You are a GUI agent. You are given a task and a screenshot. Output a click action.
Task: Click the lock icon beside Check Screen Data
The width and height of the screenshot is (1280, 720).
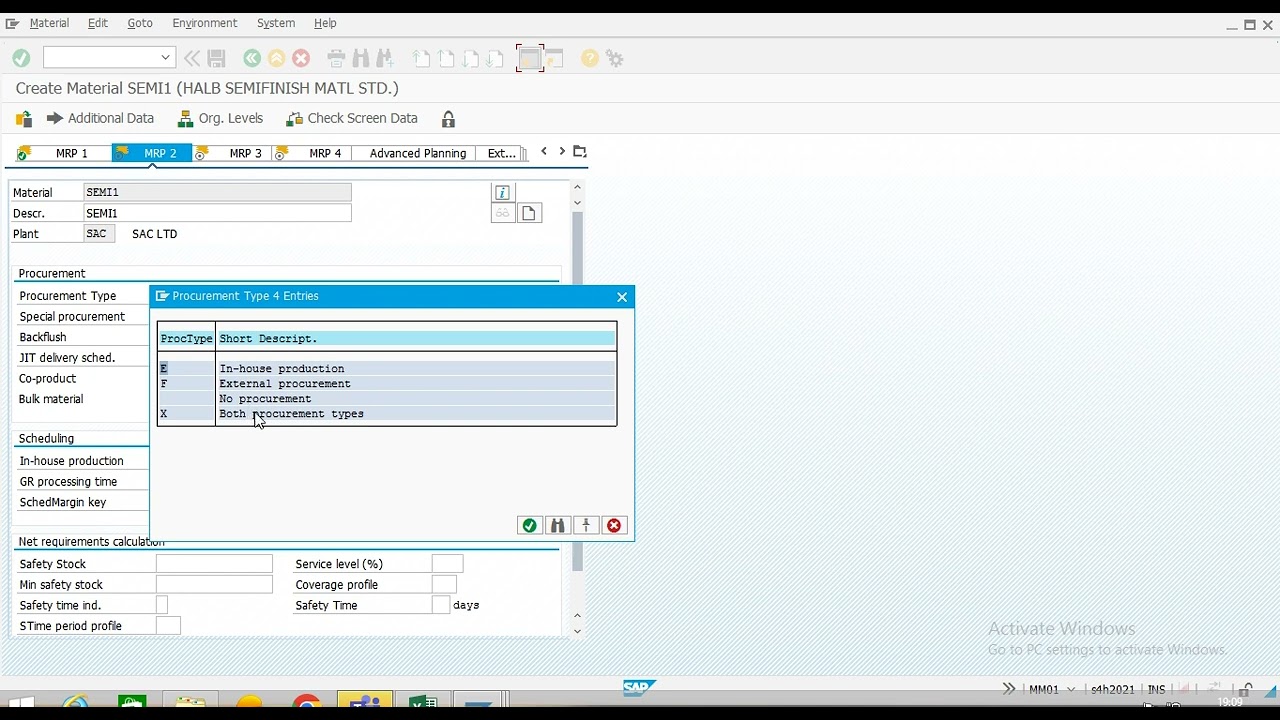448,119
